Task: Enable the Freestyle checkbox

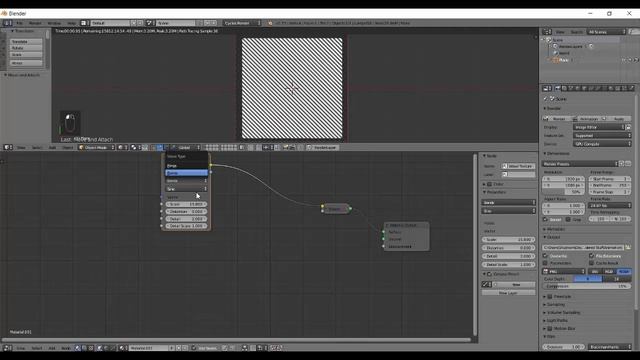Action: coord(550,297)
